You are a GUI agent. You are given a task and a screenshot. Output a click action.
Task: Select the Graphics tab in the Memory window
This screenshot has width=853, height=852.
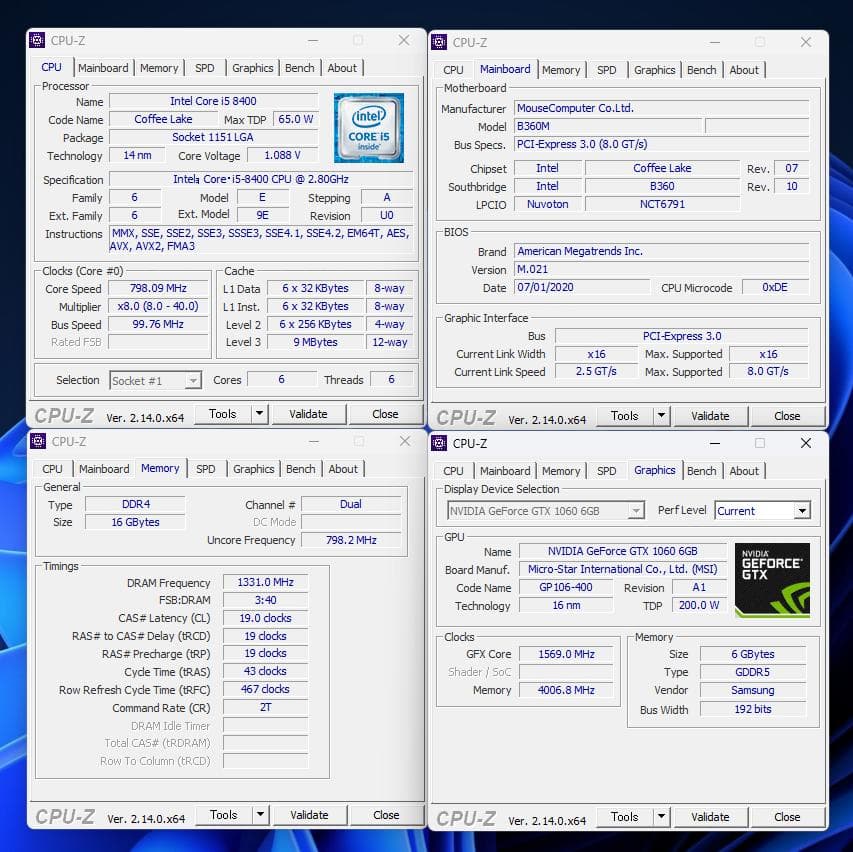[253, 468]
